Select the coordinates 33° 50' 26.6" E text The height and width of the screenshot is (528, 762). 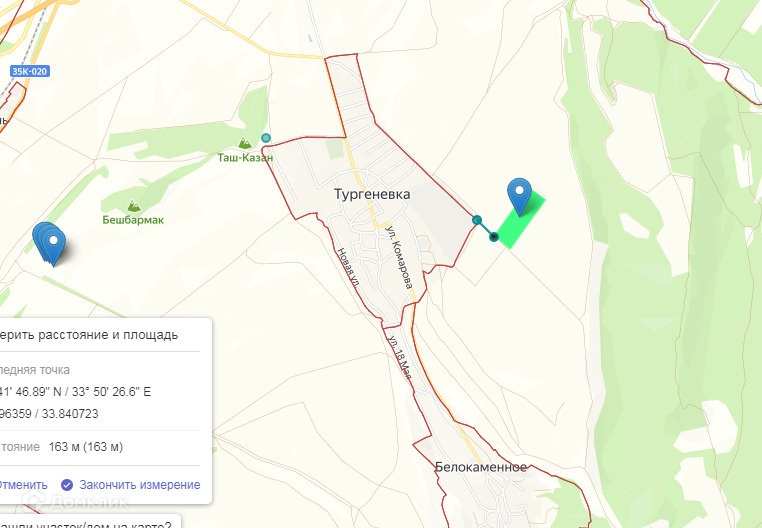coord(111,391)
